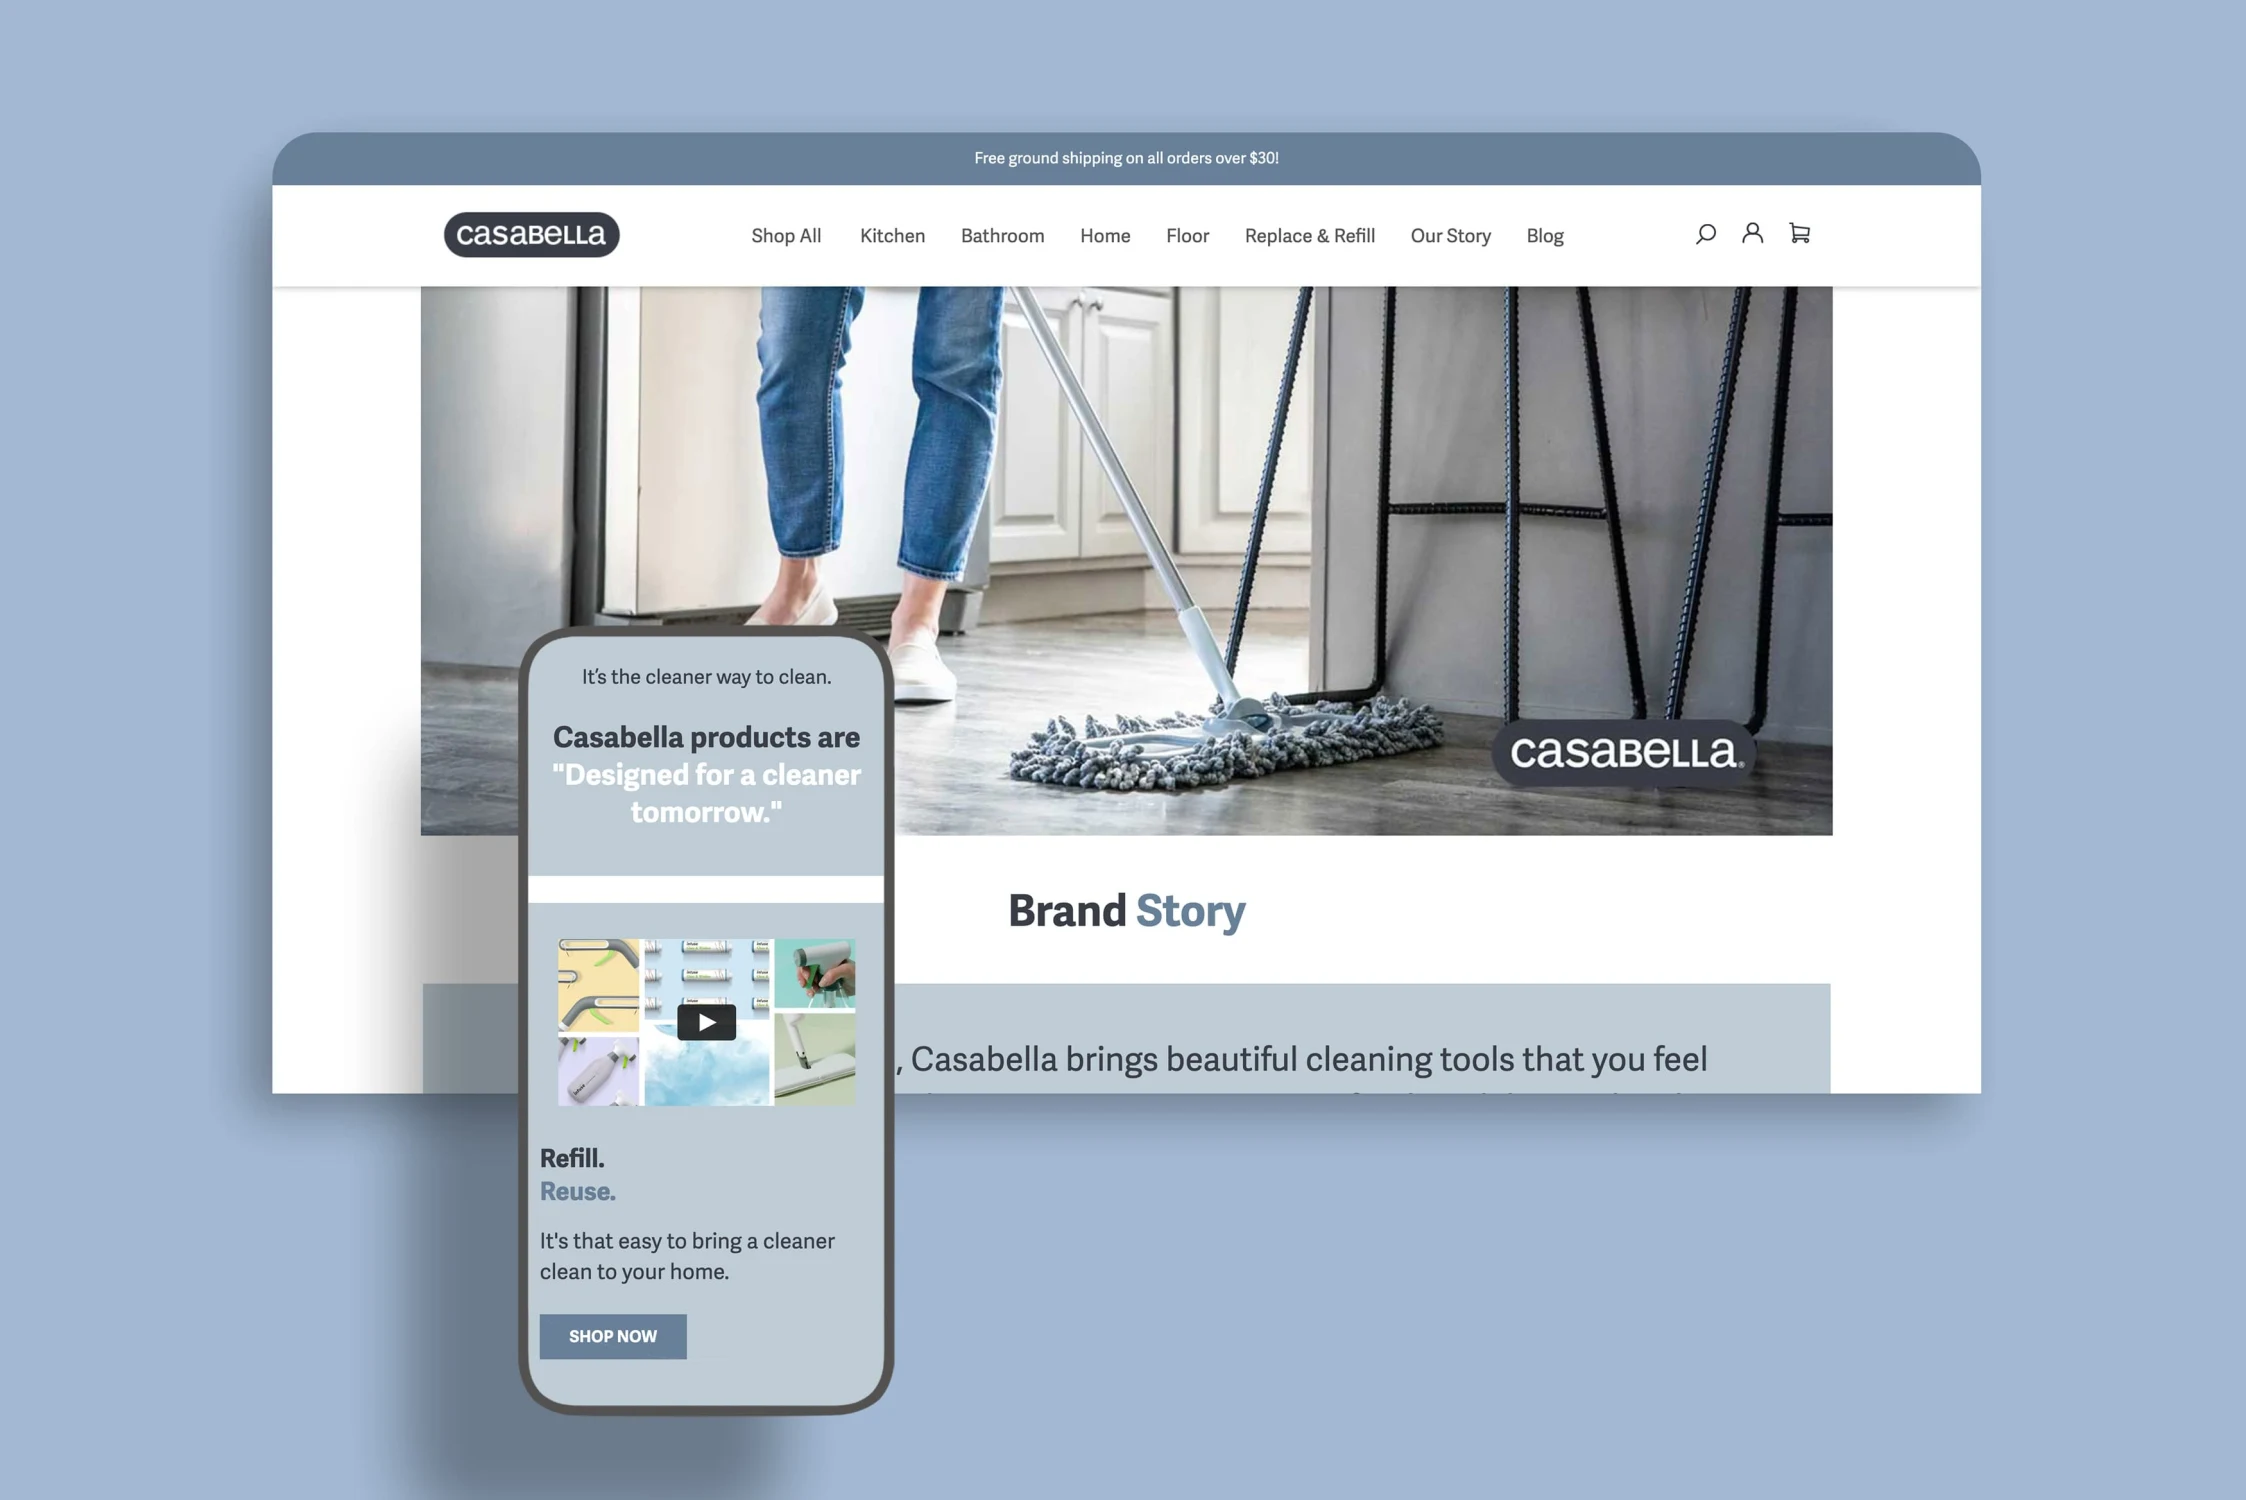This screenshot has width=2246, height=1500.
Task: Expand the Kitchen category dropdown
Action: coord(892,234)
